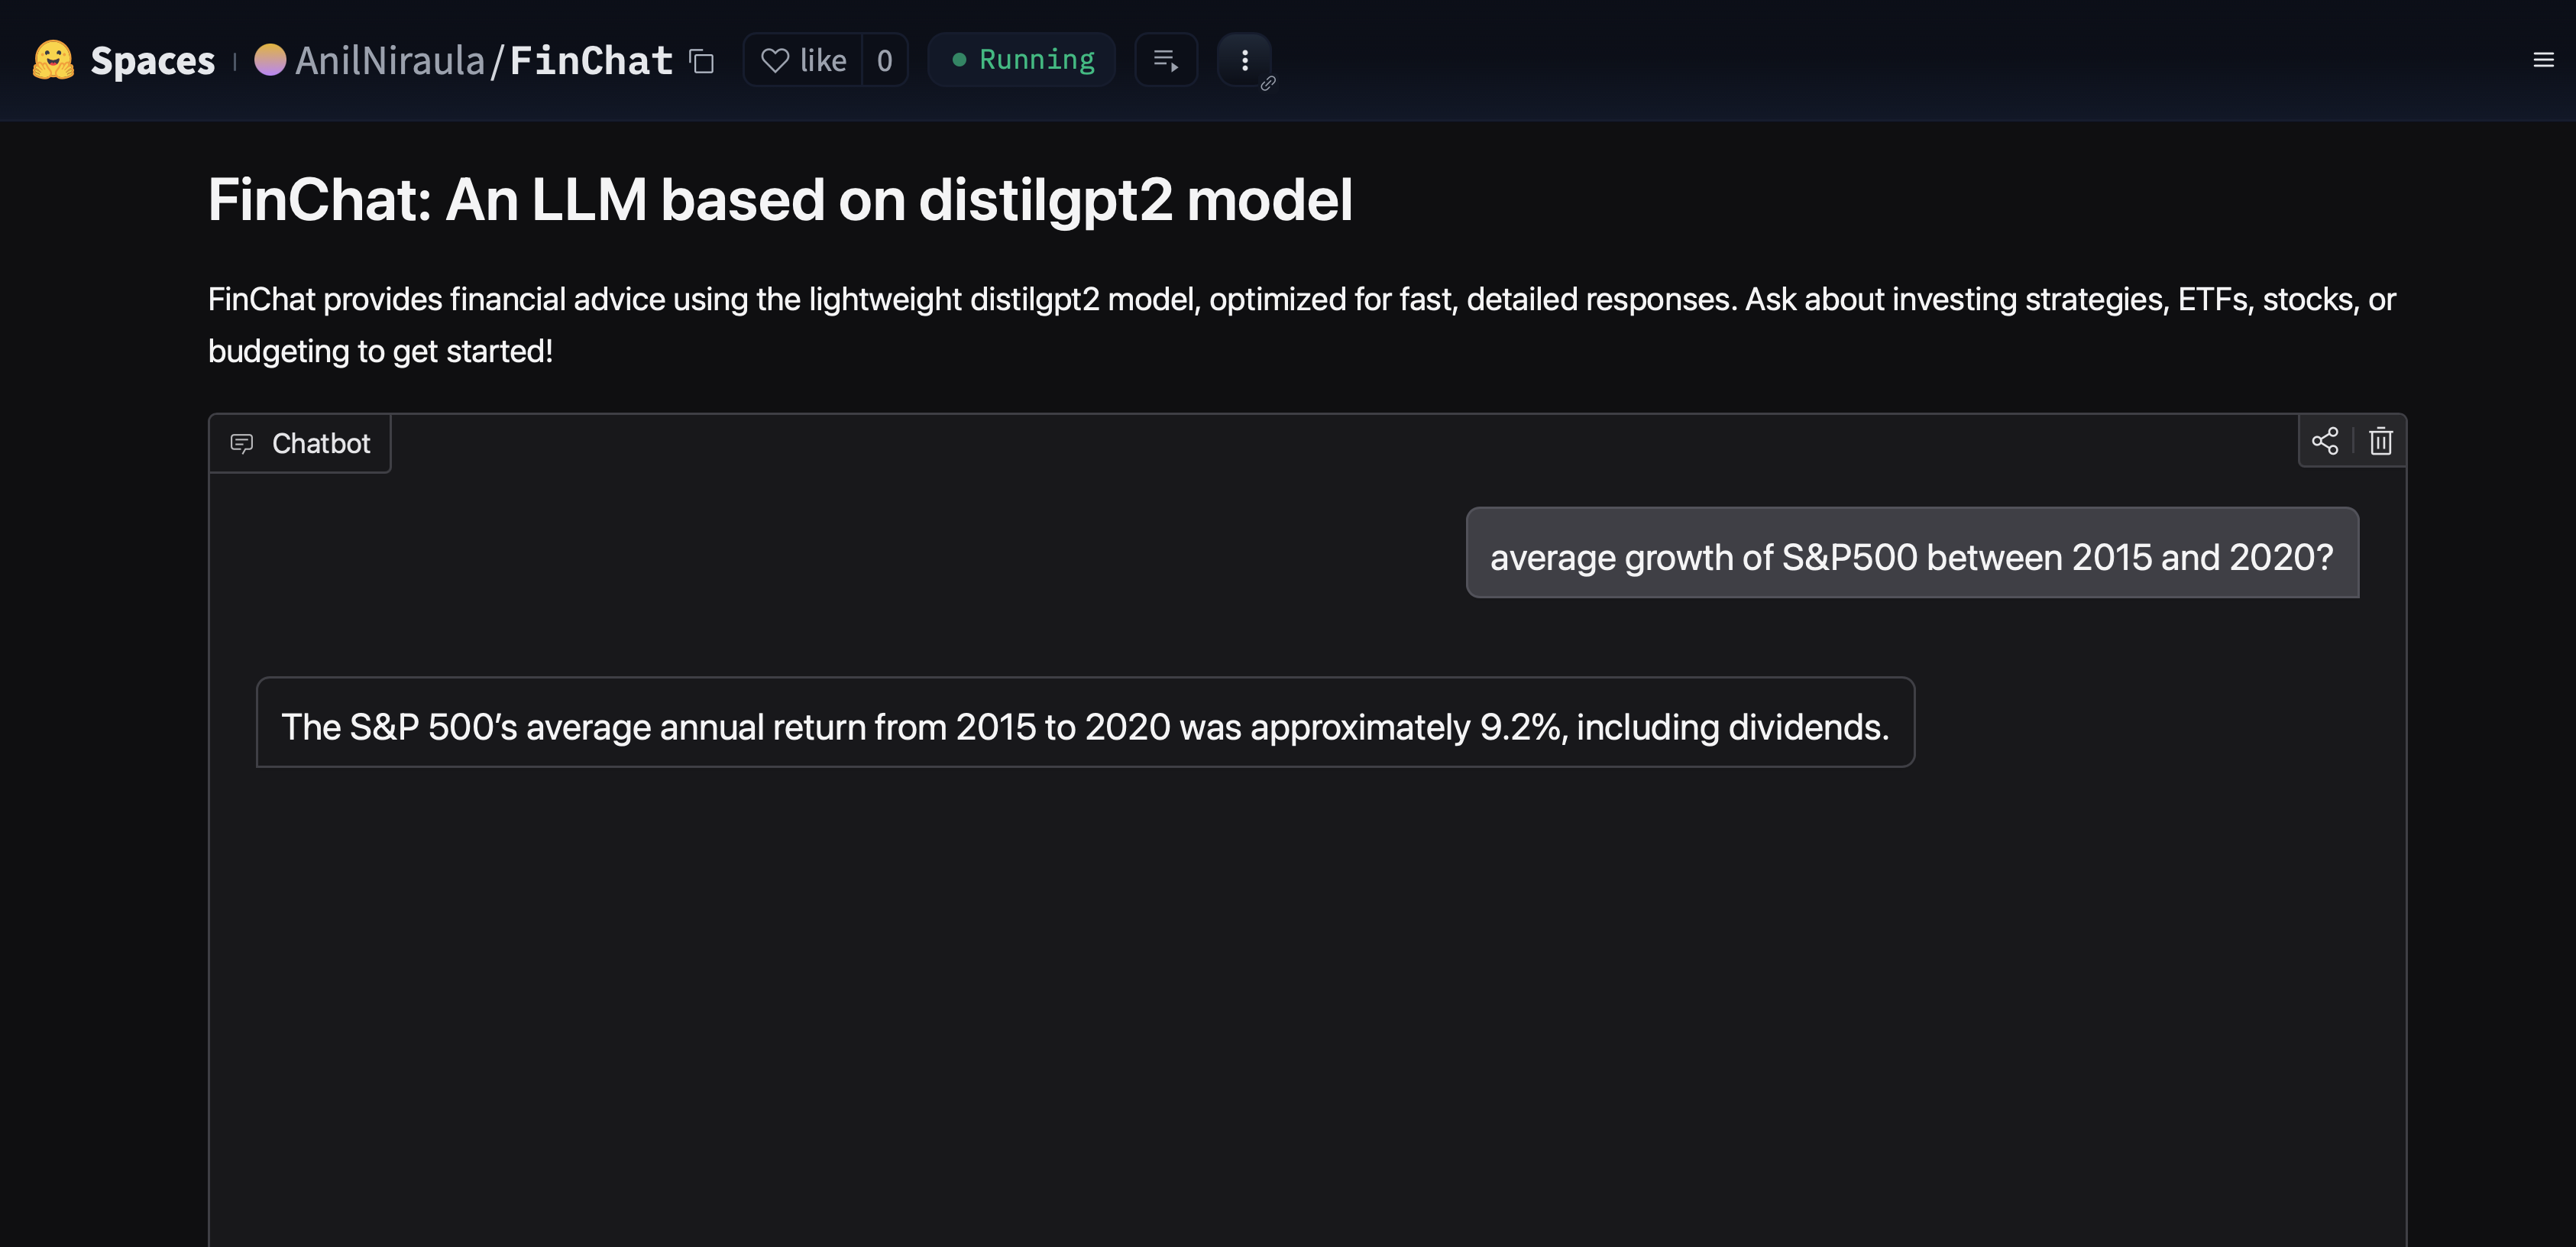The image size is (2576, 1247).
Task: Select the Chatbot label tab
Action: [300, 443]
